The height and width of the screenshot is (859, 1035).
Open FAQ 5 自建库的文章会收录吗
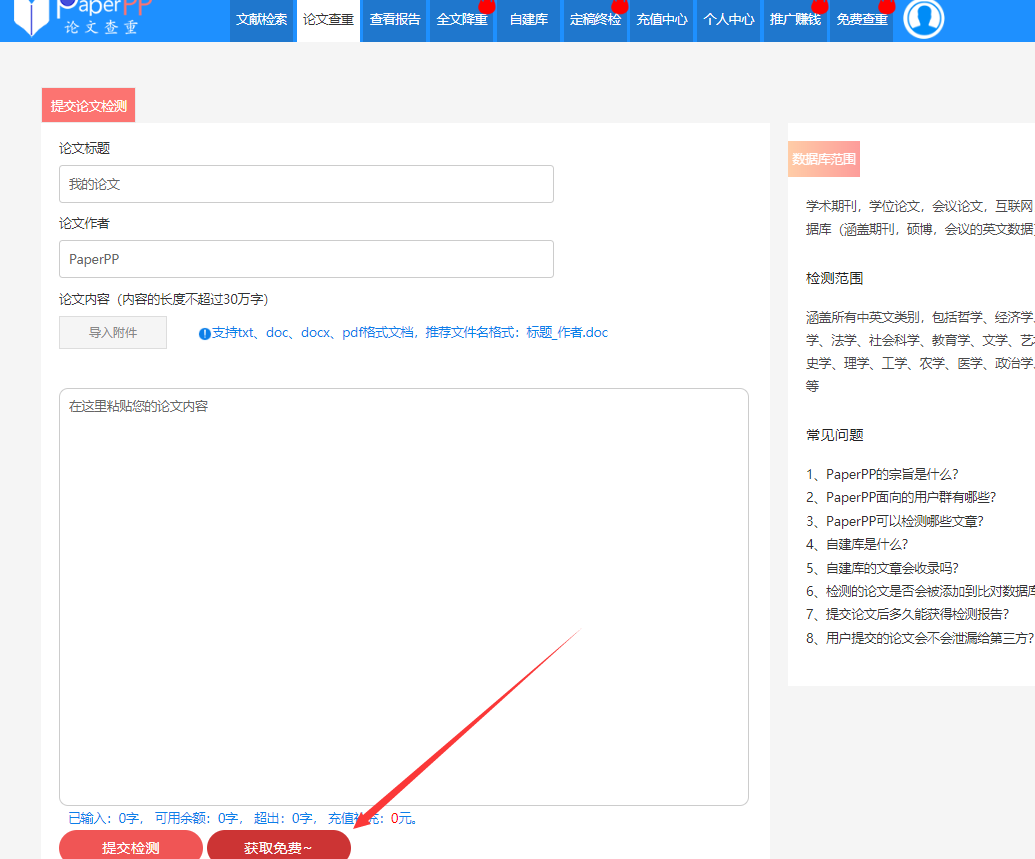(x=882, y=568)
